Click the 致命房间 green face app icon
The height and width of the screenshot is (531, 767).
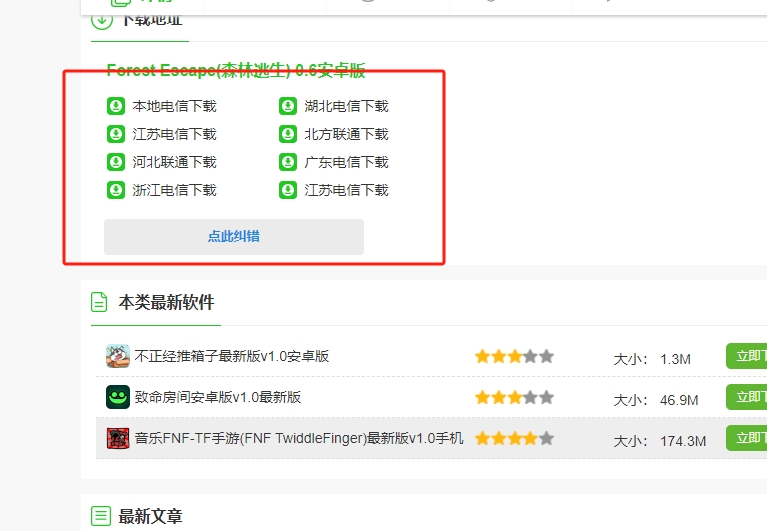118,397
